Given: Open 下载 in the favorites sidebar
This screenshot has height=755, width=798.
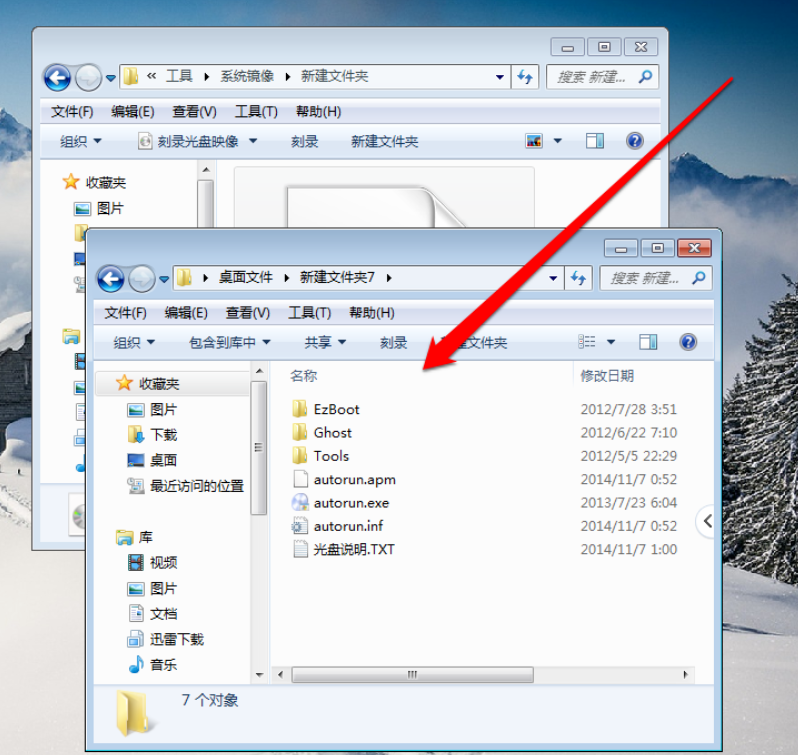Looking at the screenshot, I should [x=162, y=435].
